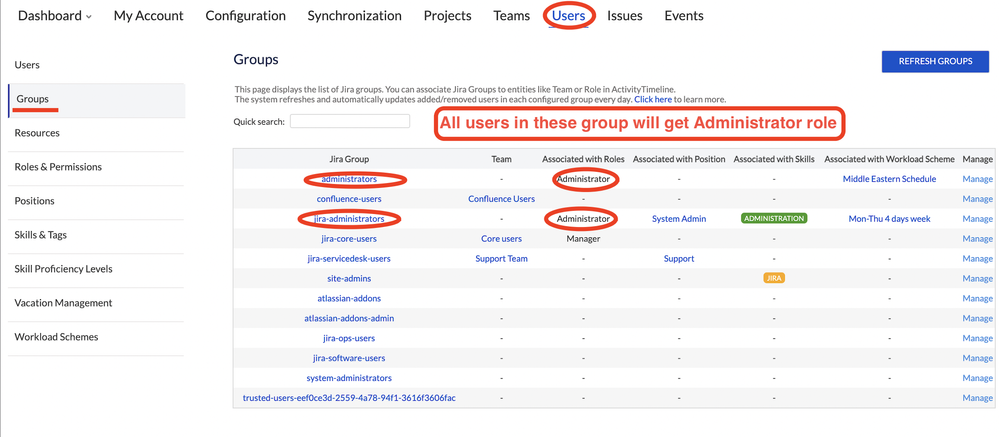Click the Jira Group column header

349,159
